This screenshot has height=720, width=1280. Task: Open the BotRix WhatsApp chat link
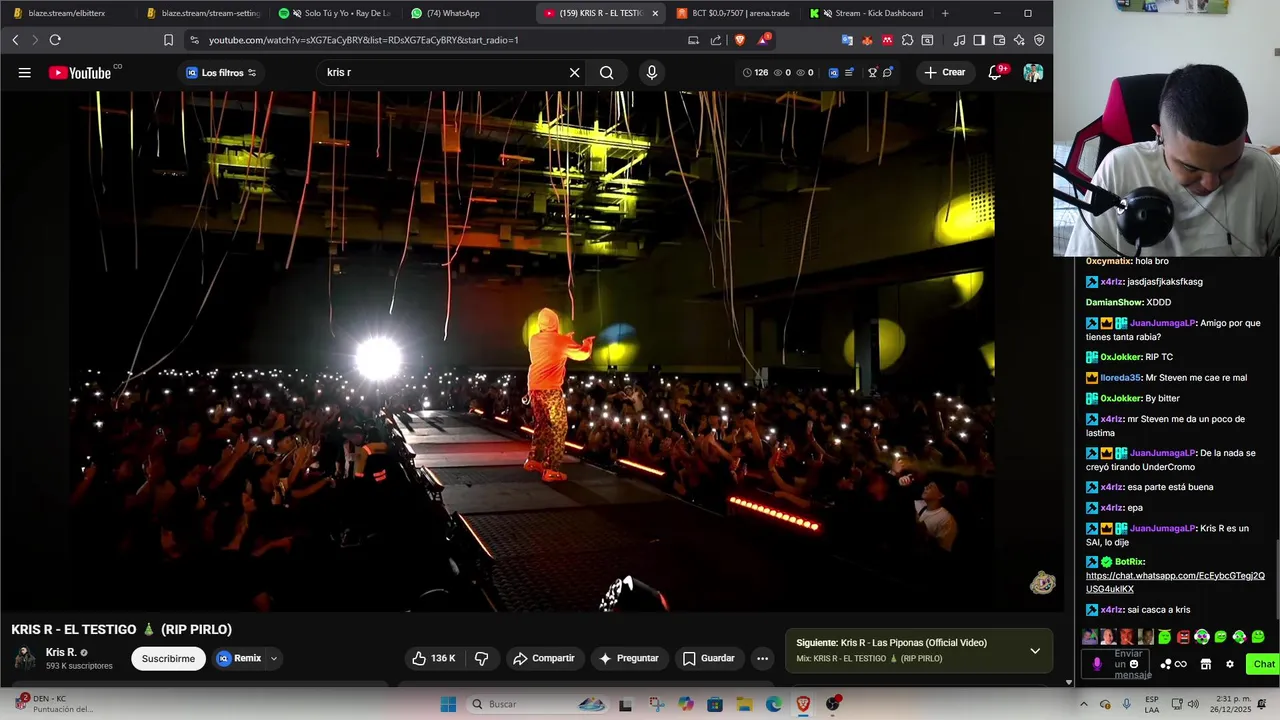pos(1175,582)
